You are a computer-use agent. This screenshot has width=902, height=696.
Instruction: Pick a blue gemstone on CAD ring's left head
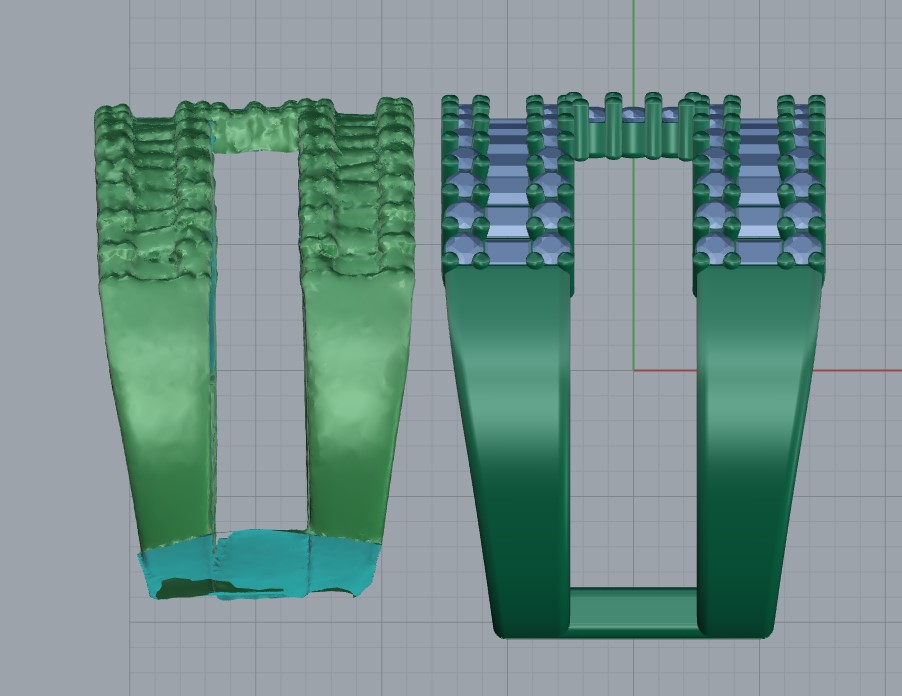click(x=507, y=215)
